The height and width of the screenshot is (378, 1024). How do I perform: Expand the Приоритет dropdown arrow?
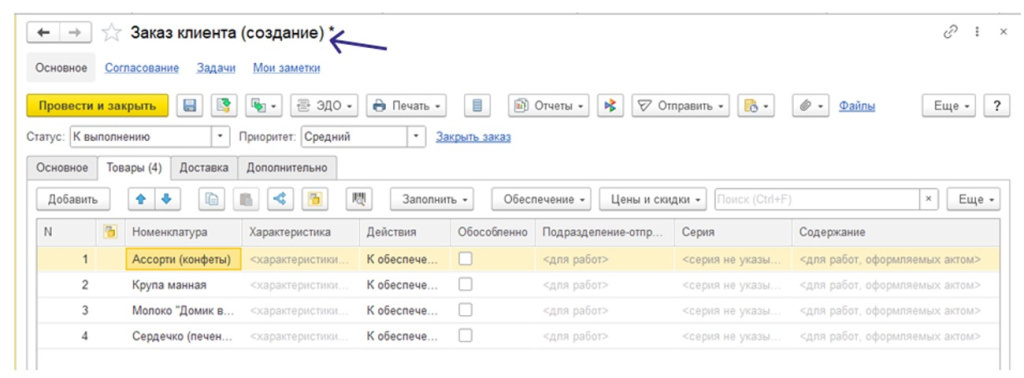pyautogui.click(x=417, y=137)
